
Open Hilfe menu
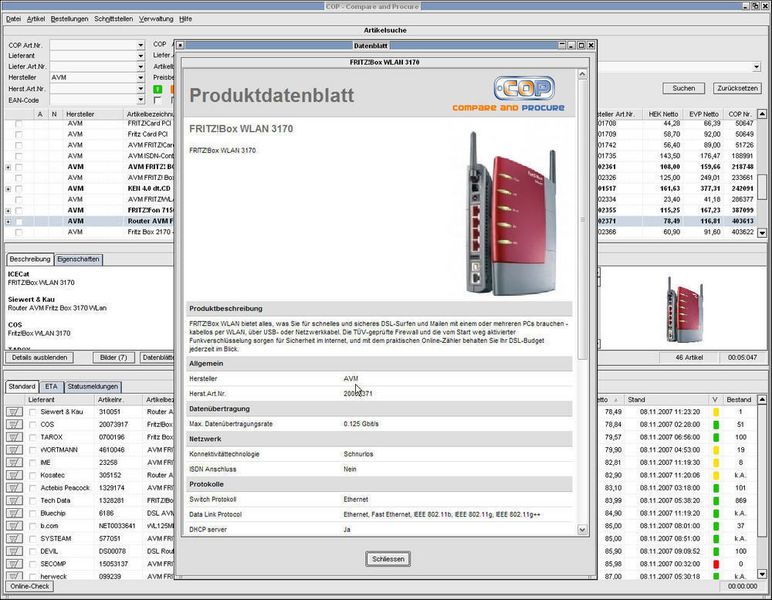pyautogui.click(x=186, y=19)
